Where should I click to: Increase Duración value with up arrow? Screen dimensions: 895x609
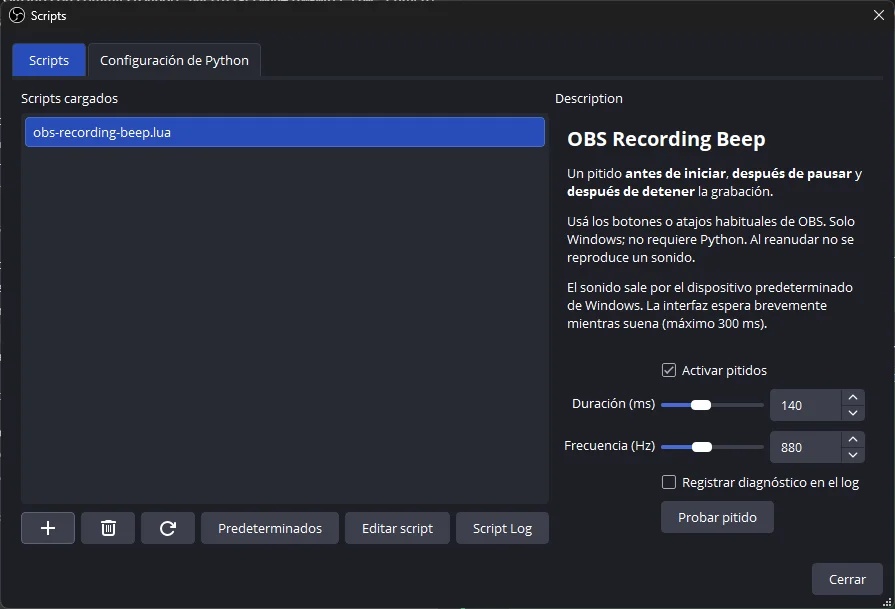[x=853, y=397]
